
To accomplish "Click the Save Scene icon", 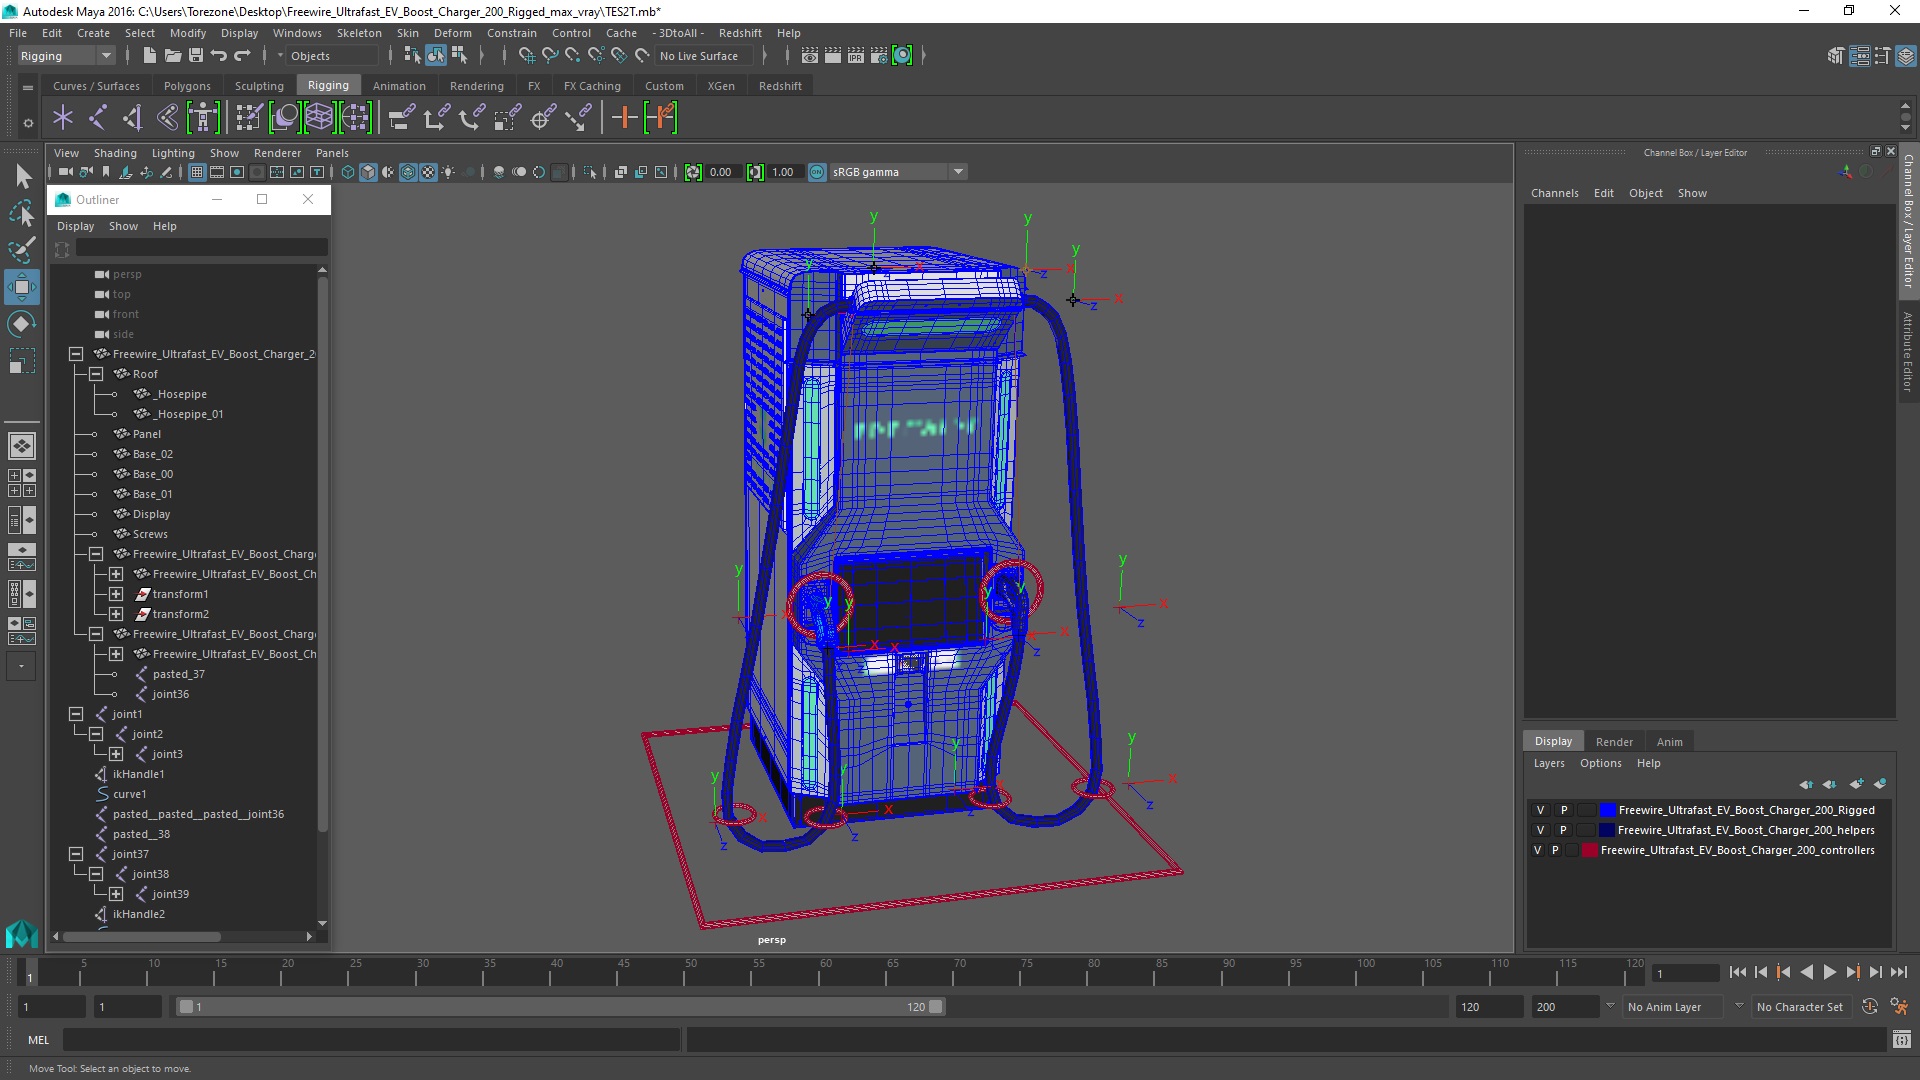I will coord(196,56).
